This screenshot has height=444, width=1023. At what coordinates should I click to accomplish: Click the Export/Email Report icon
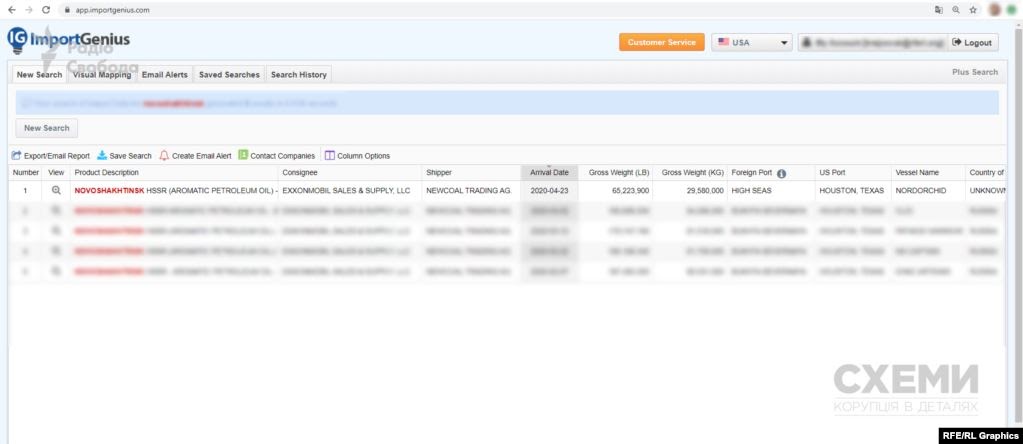coord(16,156)
